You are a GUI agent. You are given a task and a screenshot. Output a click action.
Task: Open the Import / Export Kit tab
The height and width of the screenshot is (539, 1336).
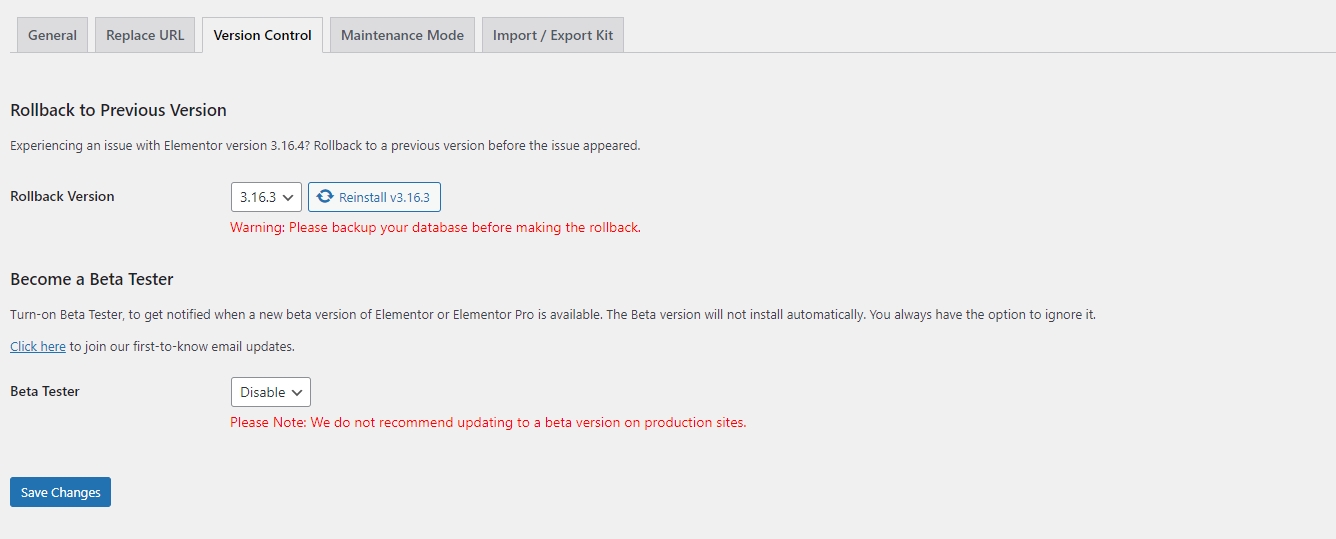coord(553,35)
